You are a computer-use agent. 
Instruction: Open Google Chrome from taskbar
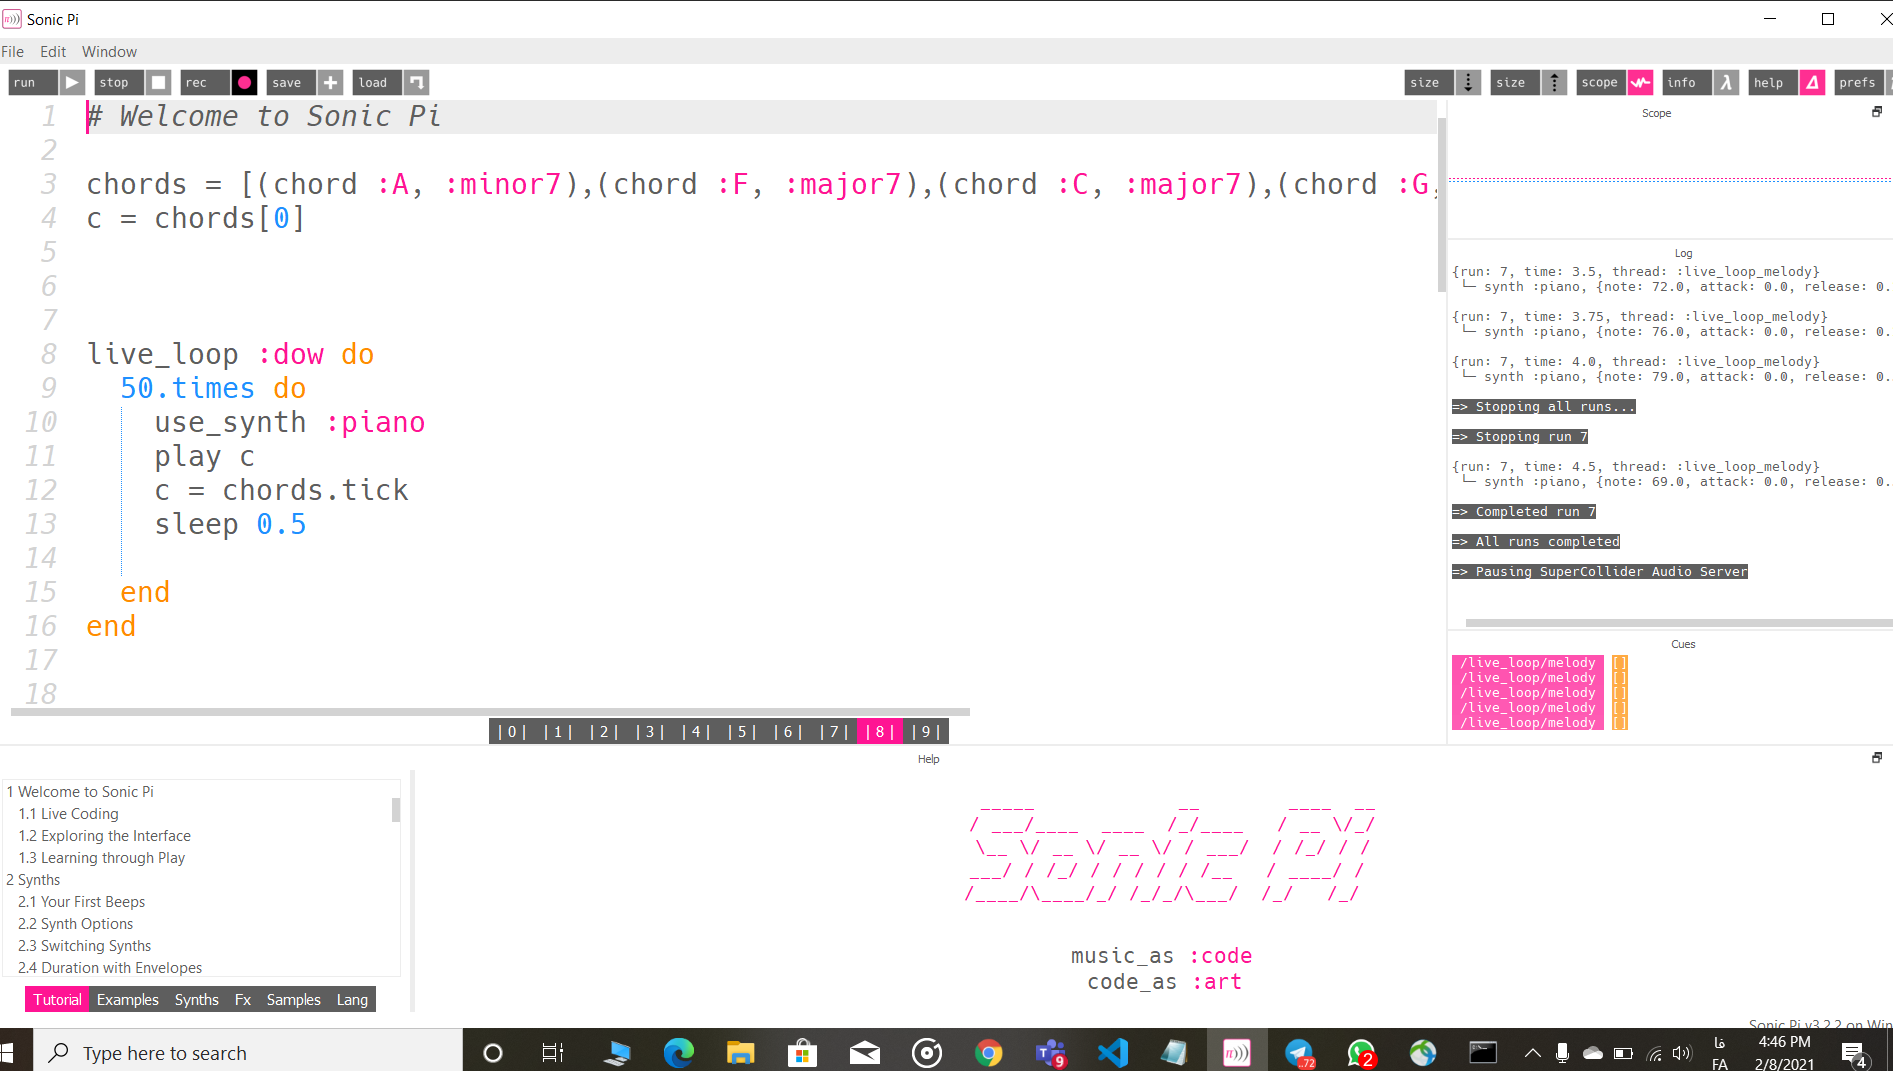point(988,1052)
